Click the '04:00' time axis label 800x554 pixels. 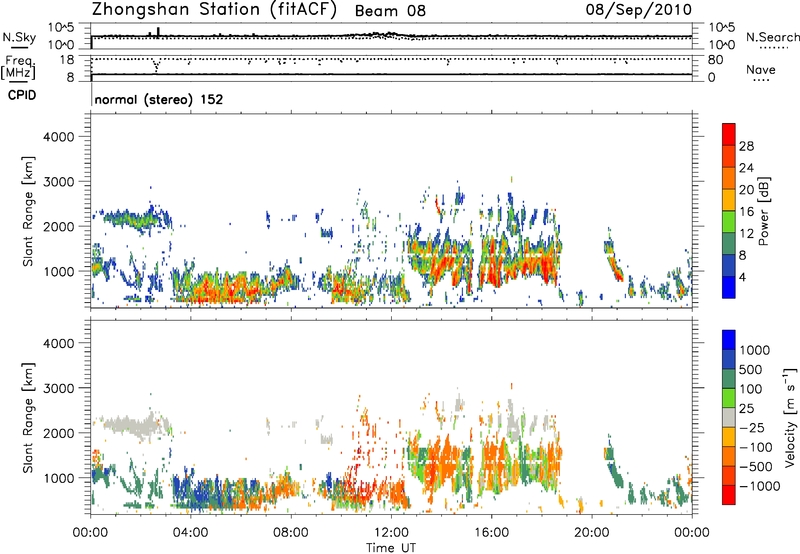click(190, 533)
